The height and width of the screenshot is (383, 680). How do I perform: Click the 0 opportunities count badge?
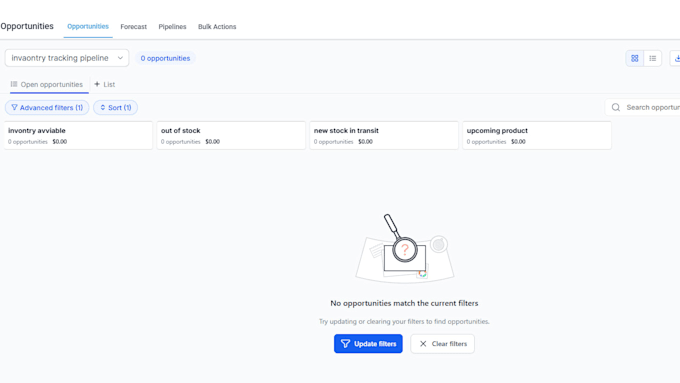tap(165, 58)
